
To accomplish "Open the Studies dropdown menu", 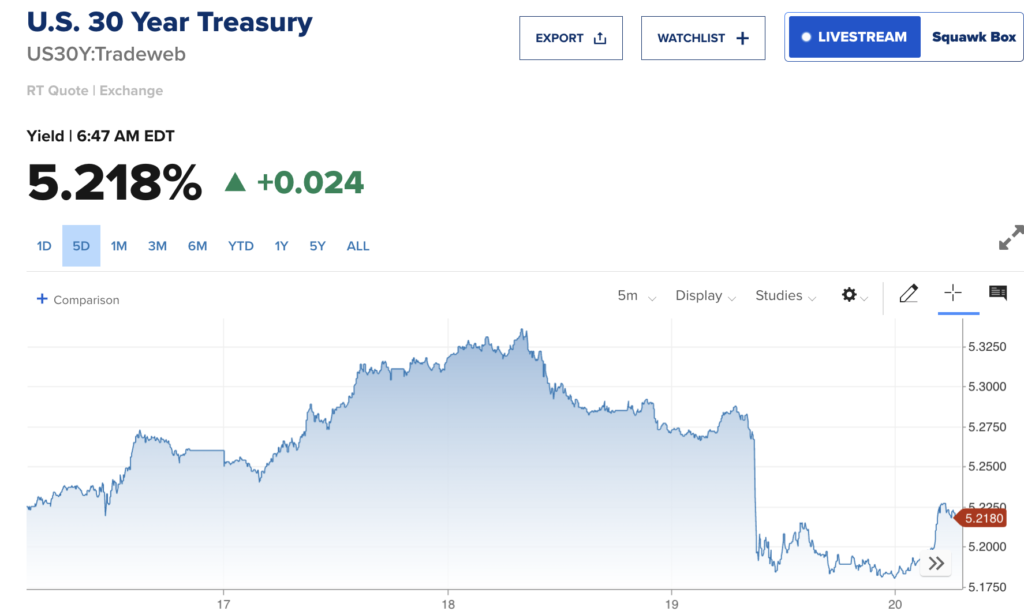I will pos(786,296).
